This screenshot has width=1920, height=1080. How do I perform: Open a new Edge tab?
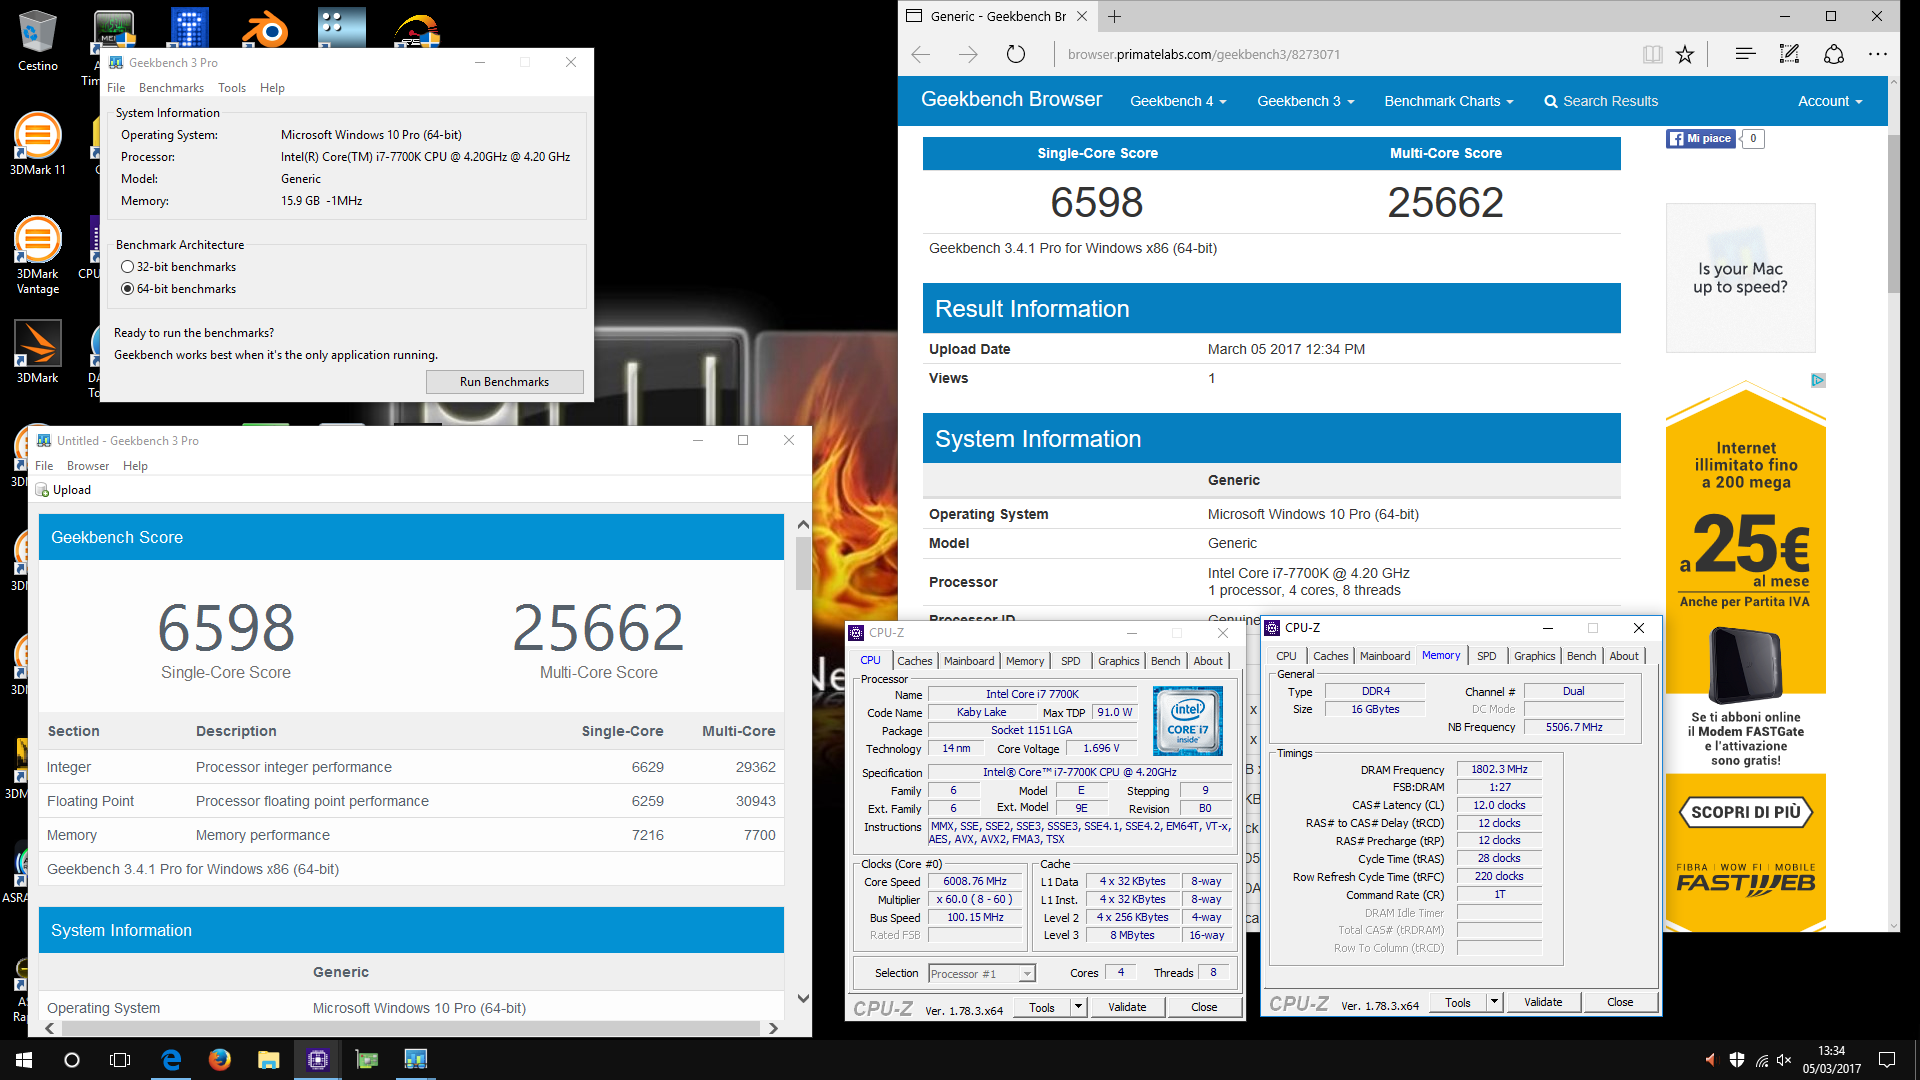coord(1114,16)
